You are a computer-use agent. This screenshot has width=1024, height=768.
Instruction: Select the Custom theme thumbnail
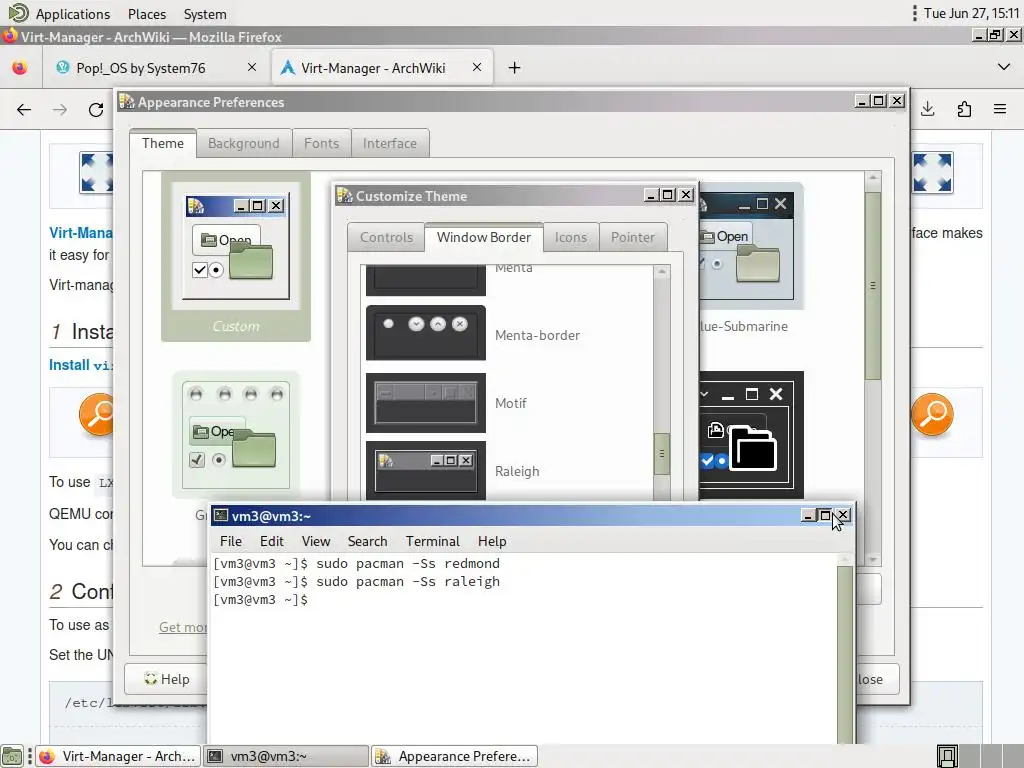coord(236,257)
